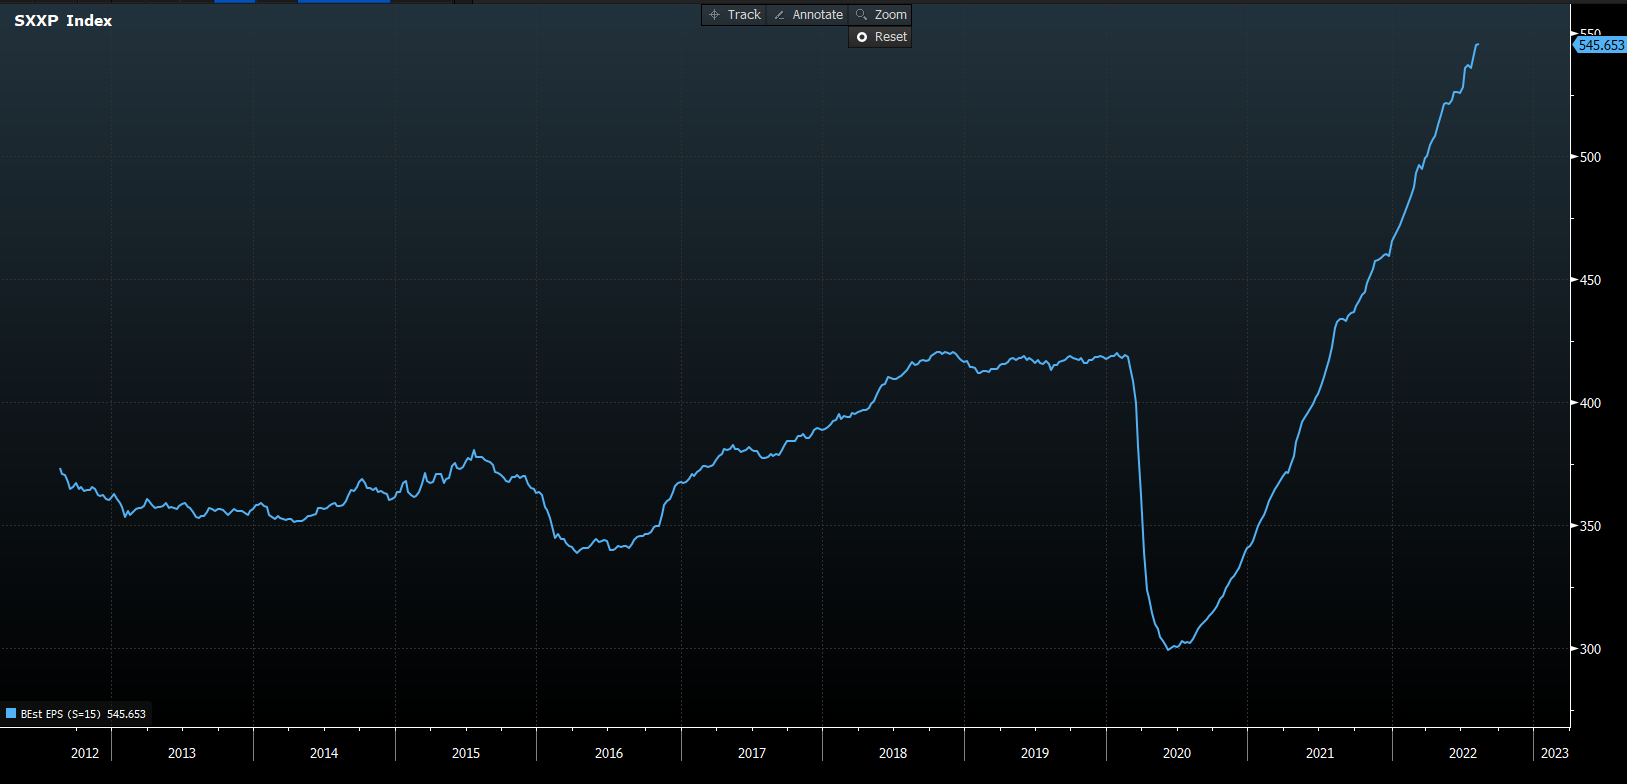Activate the Track crosshair tool
The image size is (1627, 784).
tap(735, 15)
